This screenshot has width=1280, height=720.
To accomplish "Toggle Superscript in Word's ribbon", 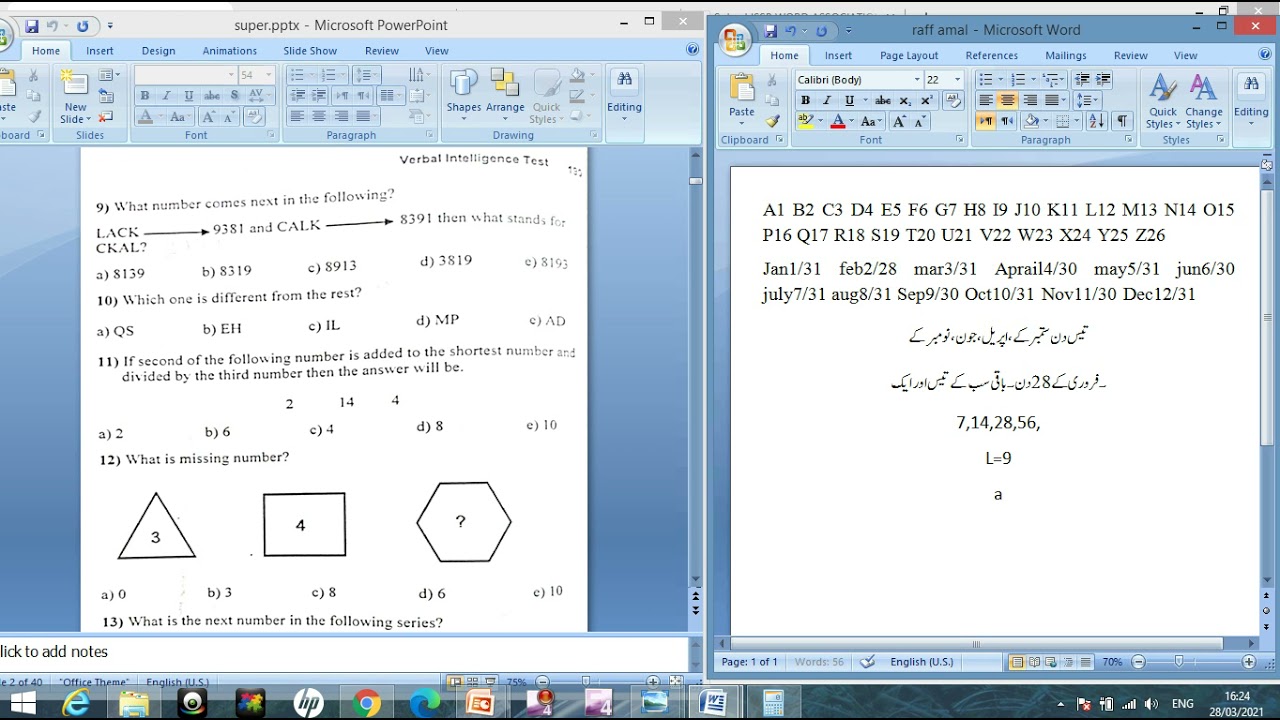I will click(926, 100).
